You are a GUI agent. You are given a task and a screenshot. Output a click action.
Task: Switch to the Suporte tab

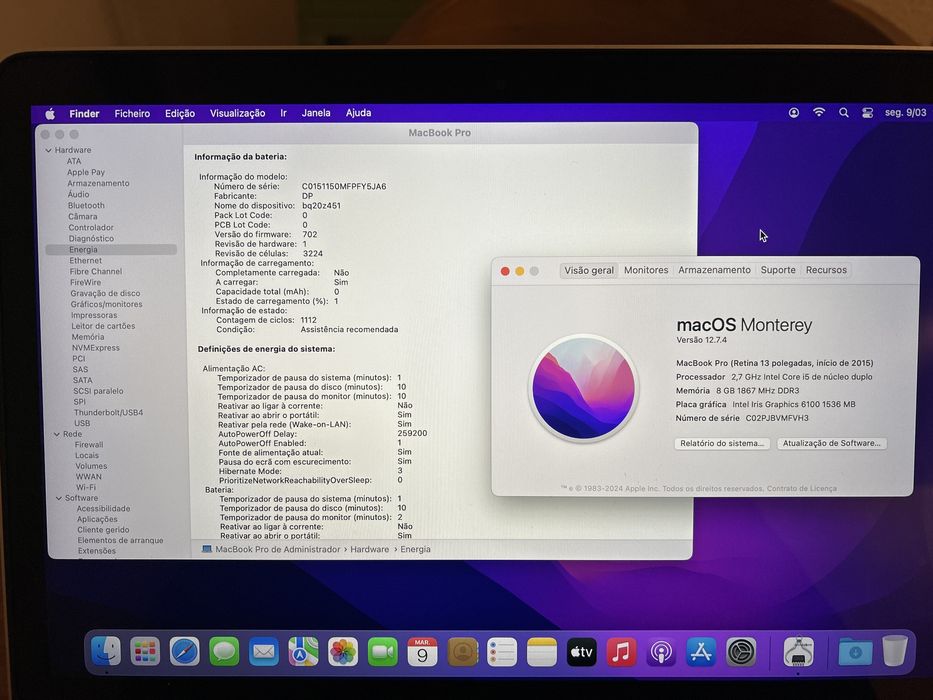(778, 270)
